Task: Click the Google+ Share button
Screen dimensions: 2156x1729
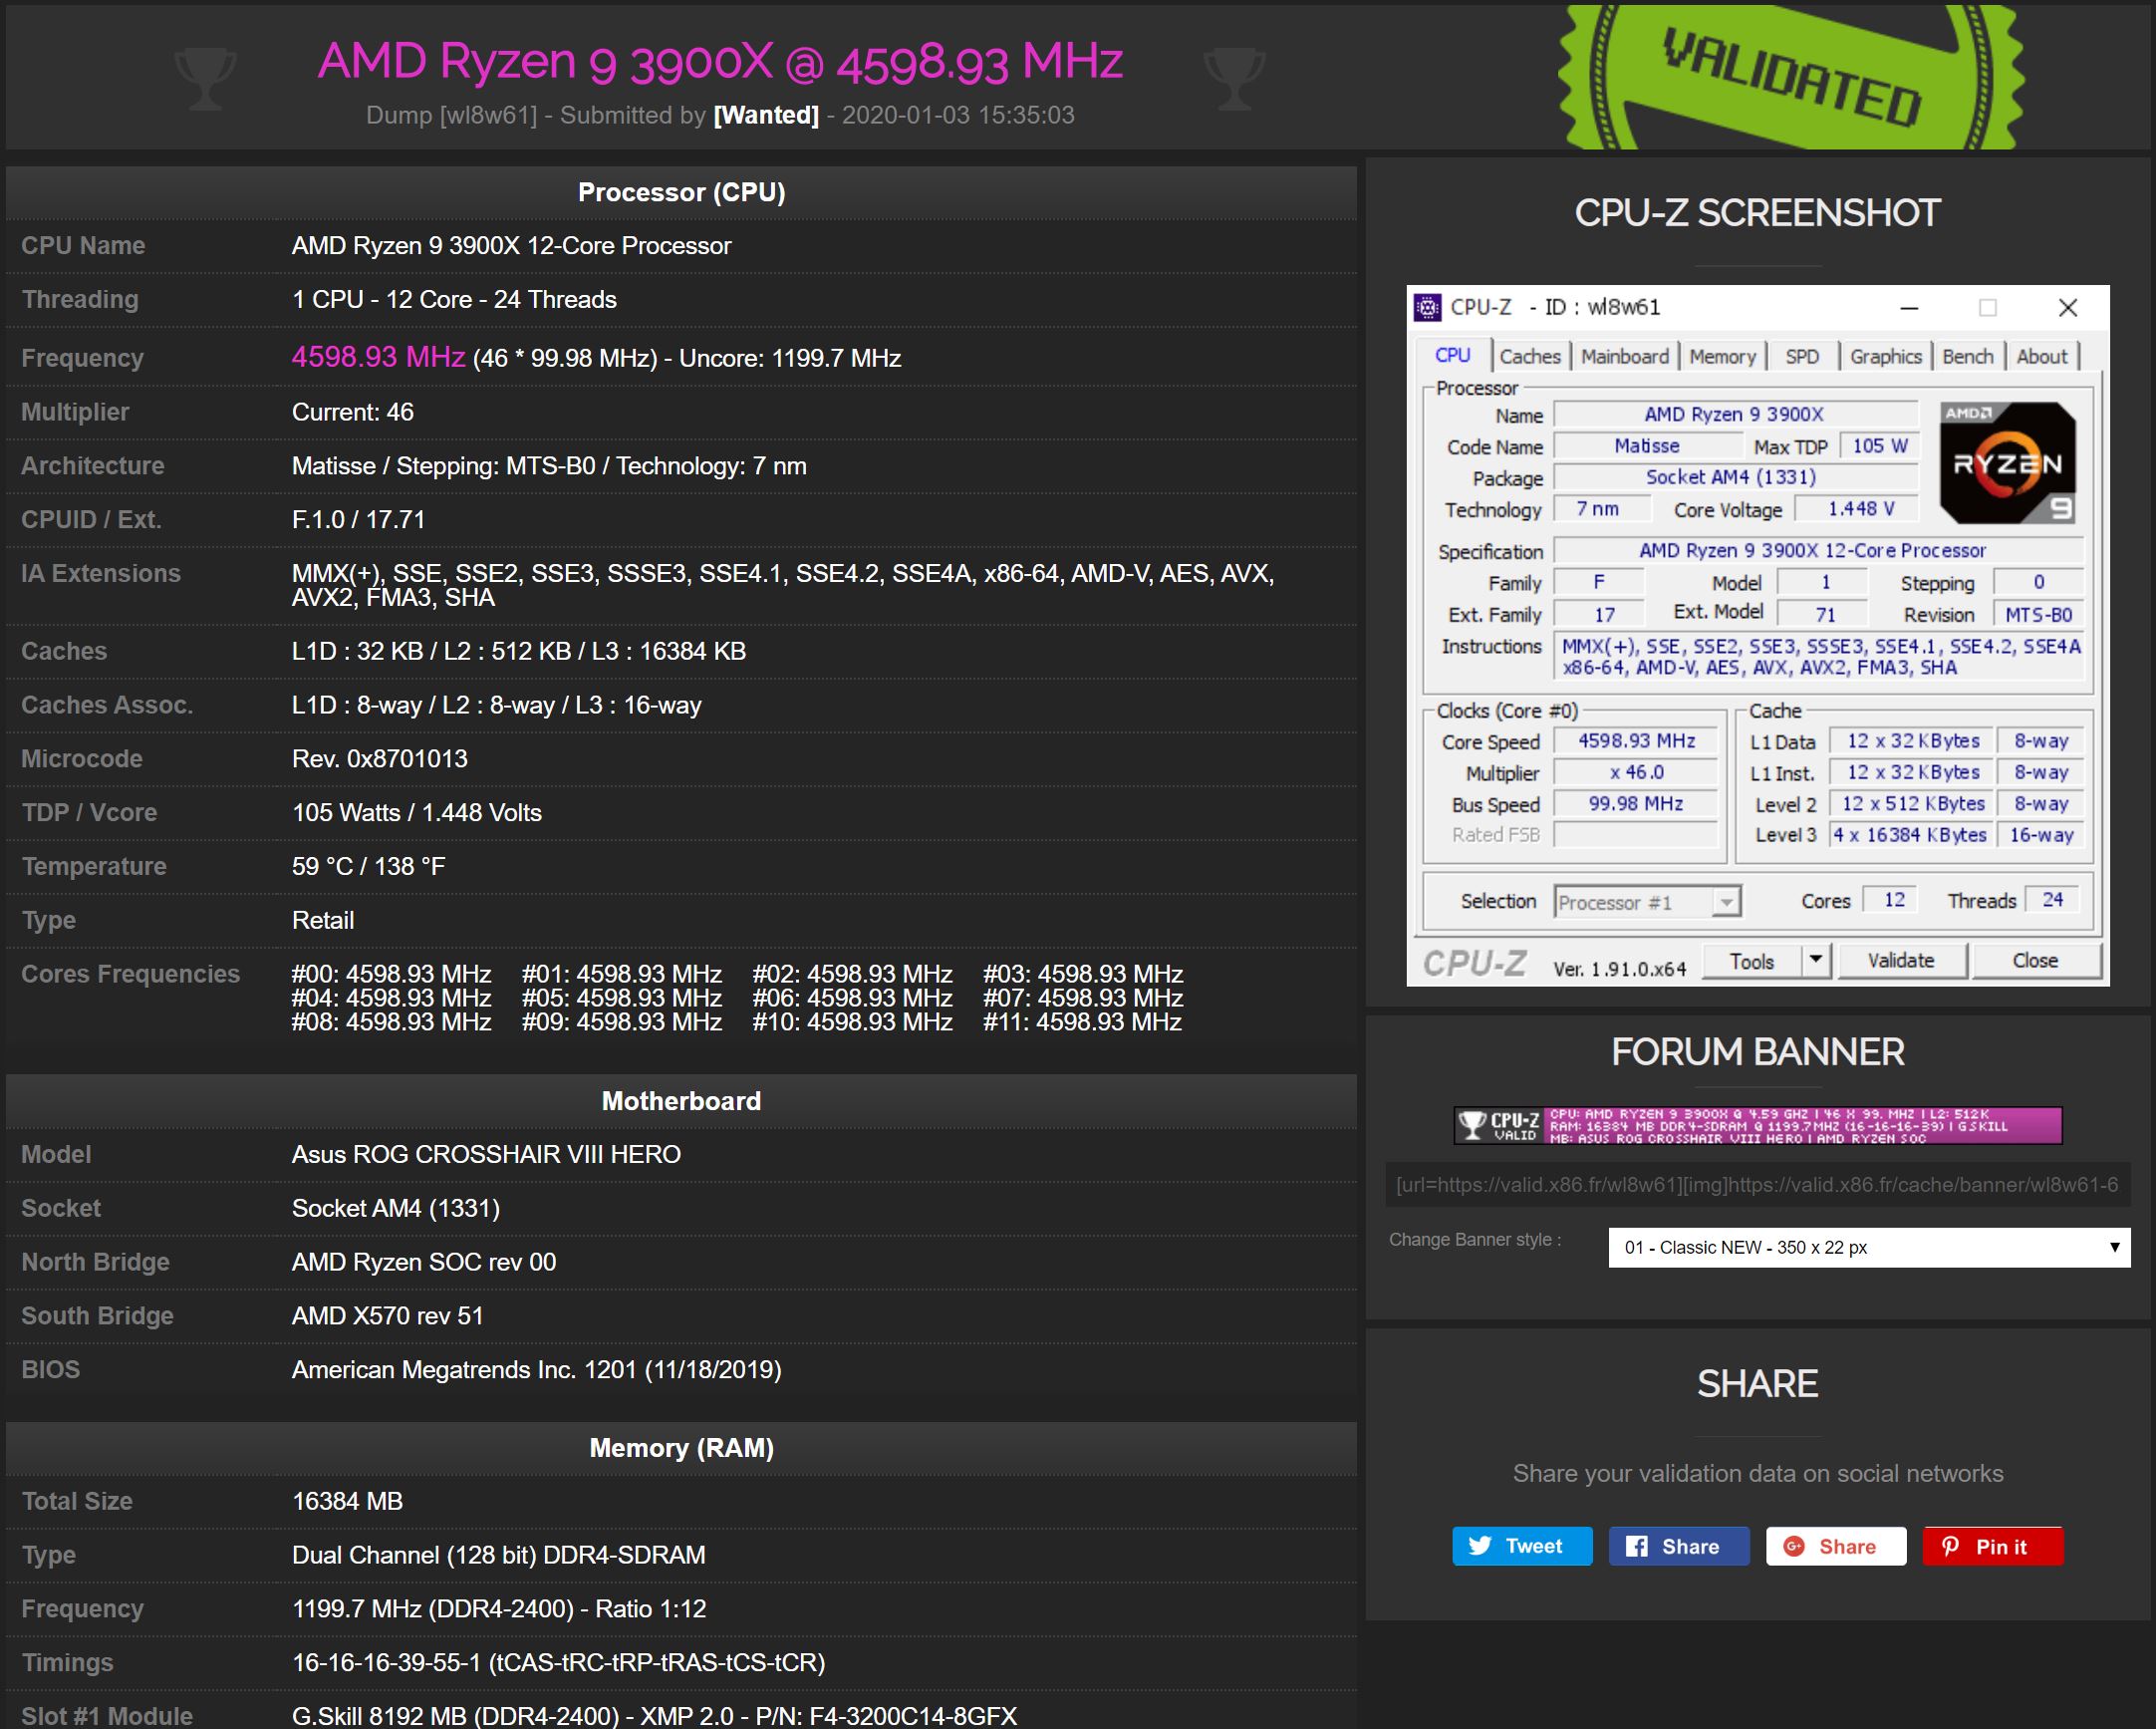Action: (1836, 1546)
